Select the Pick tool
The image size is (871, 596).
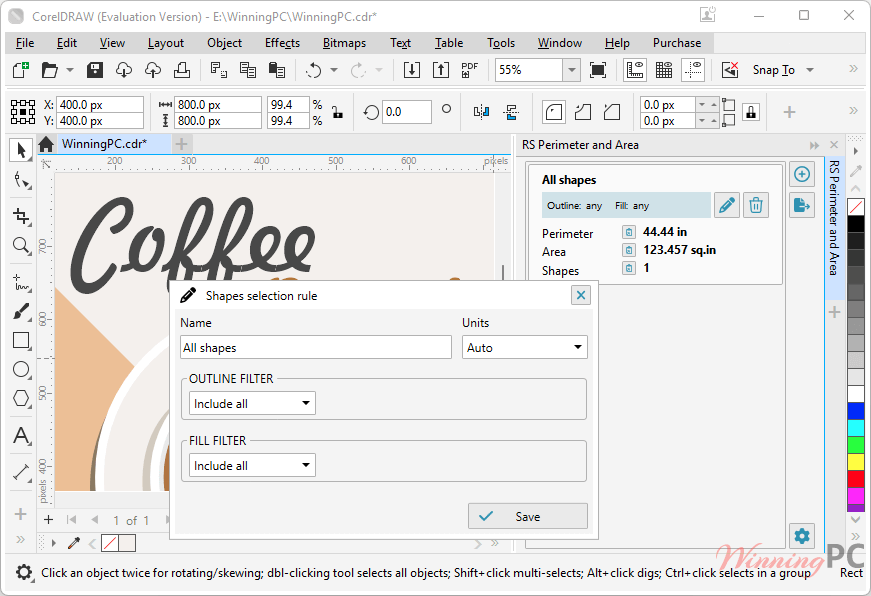pos(21,150)
